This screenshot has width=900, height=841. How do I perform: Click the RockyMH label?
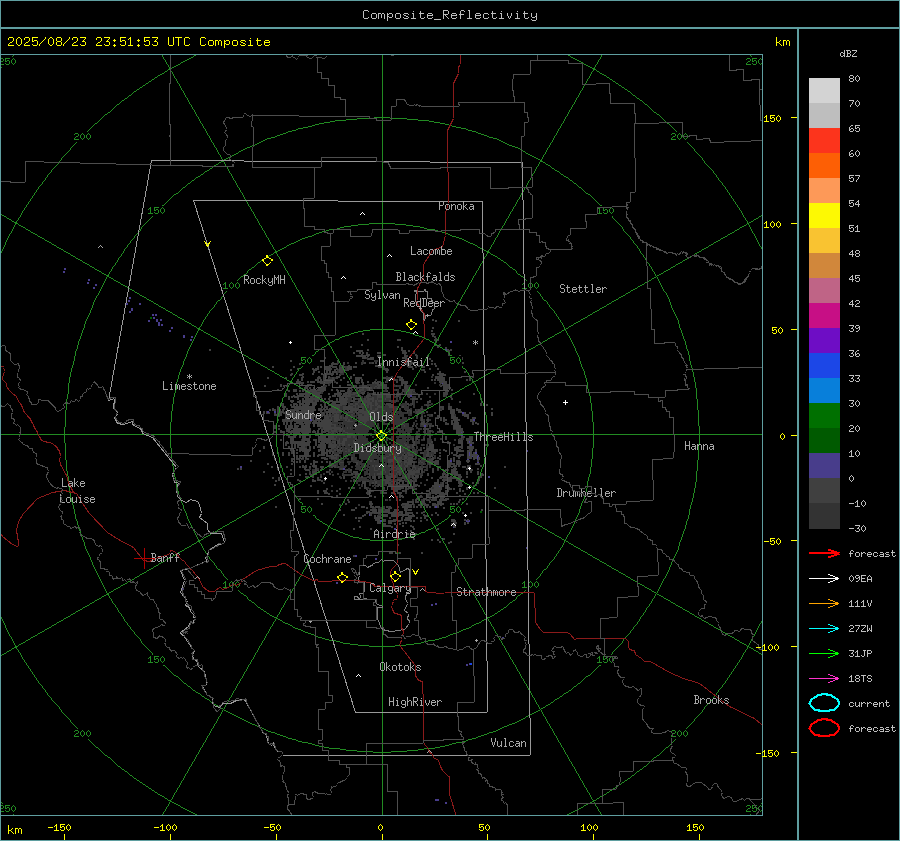[264, 280]
